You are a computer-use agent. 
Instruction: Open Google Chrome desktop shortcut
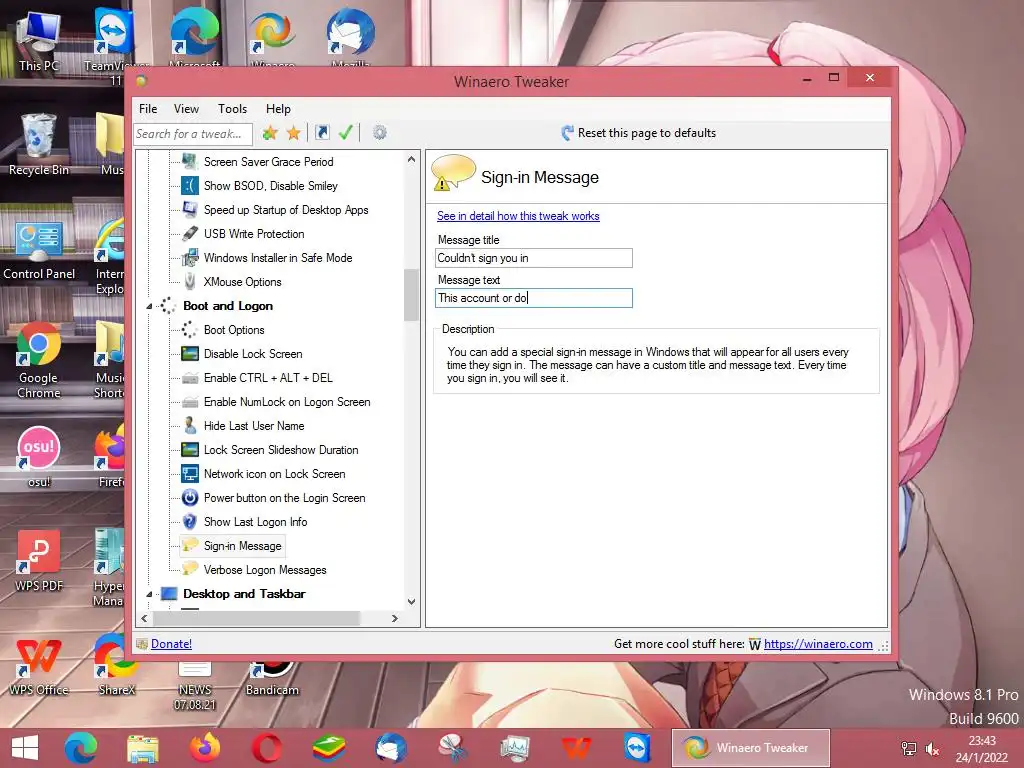(39, 360)
